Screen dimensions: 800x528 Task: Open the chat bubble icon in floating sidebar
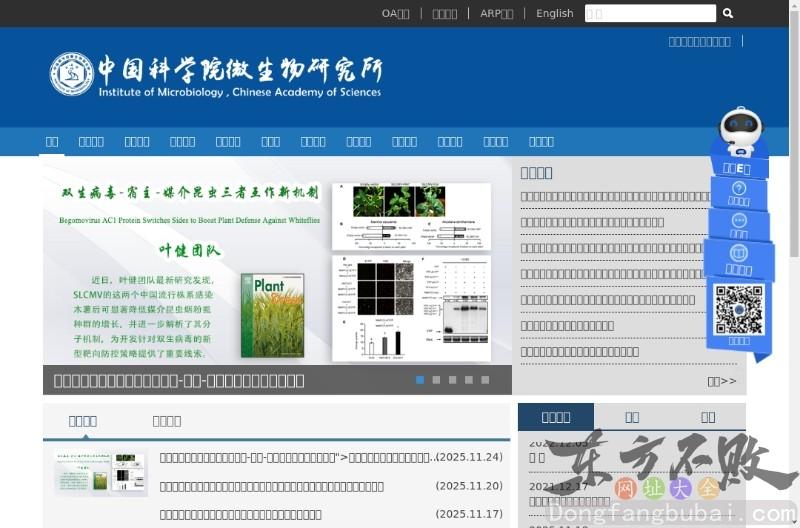739,220
